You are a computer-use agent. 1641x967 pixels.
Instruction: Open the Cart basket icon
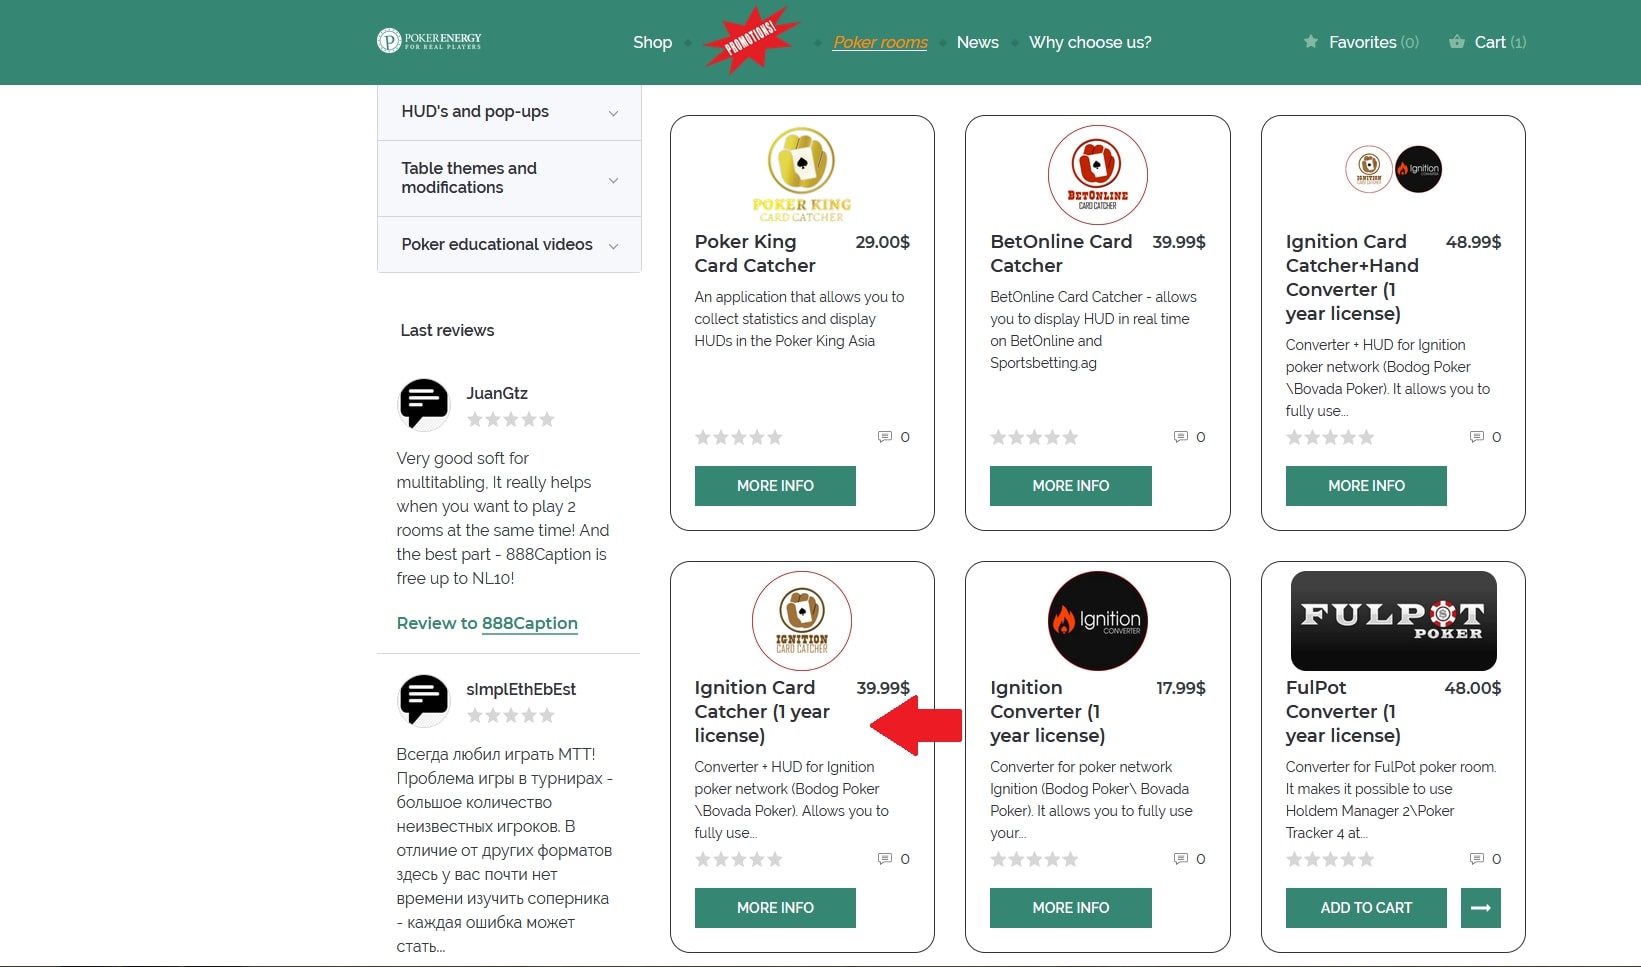pos(1457,42)
